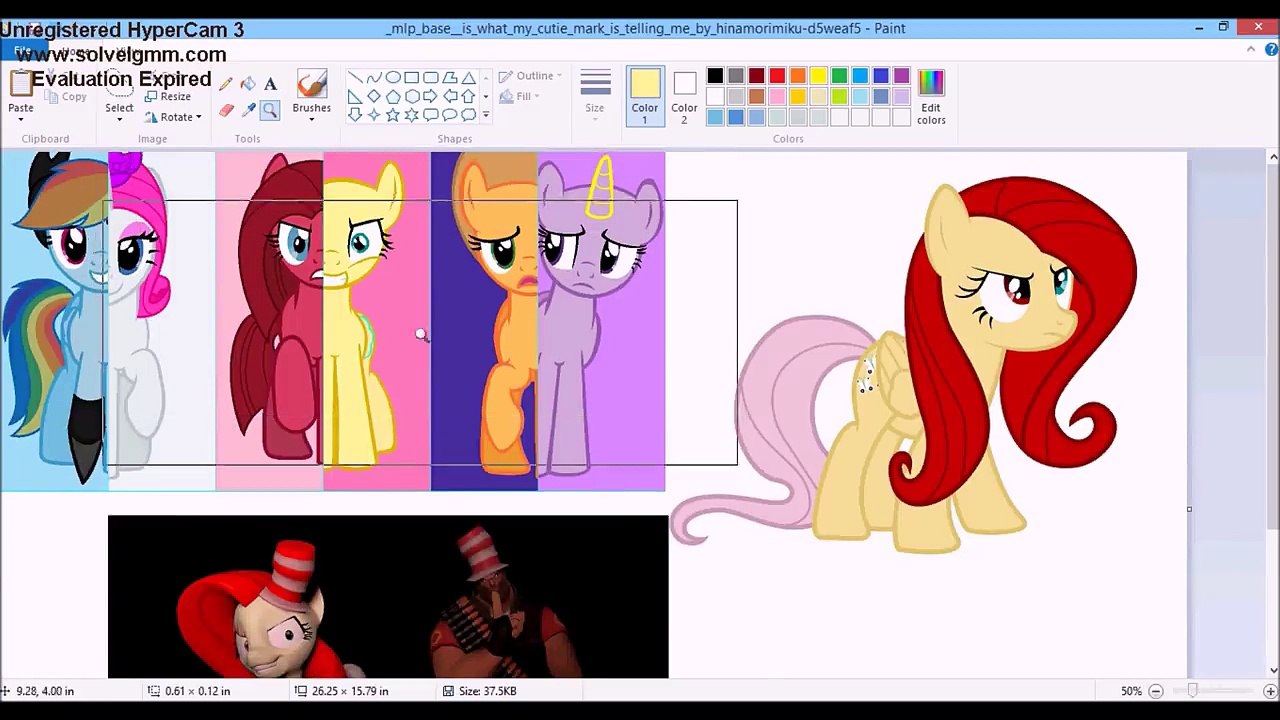Open the Rotate dropdown
Viewport: 1280px width, 720px height.
click(173, 117)
